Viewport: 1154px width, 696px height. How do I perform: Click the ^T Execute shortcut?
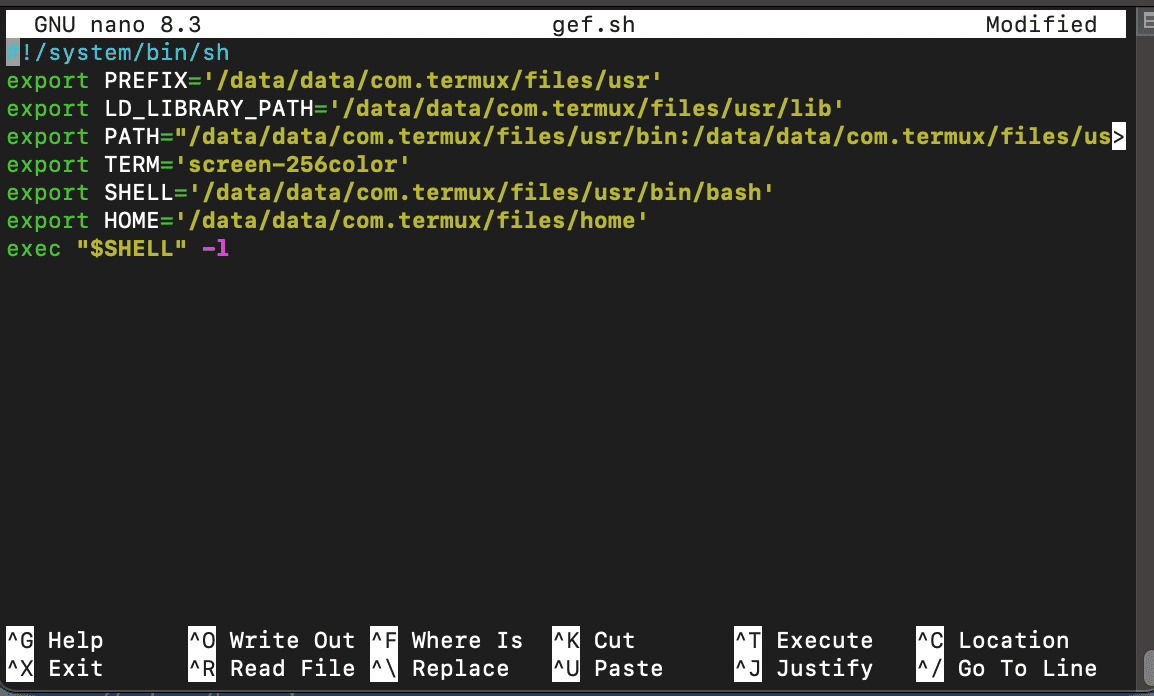tap(804, 640)
